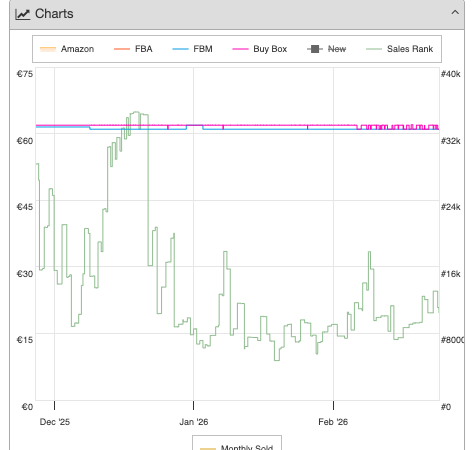Click the Jan '26 axis label
The width and height of the screenshot is (474, 450).
click(194, 422)
